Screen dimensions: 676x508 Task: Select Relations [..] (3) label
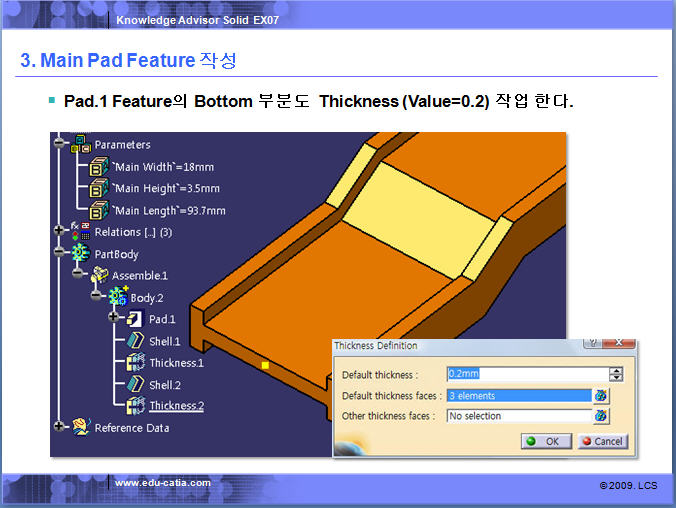point(133,232)
